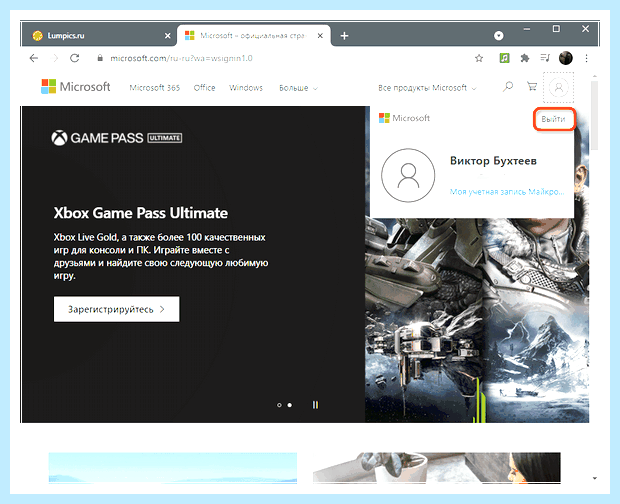This screenshot has width=620, height=504.
Task: Click the bottom right promo image
Action: tap(437, 468)
